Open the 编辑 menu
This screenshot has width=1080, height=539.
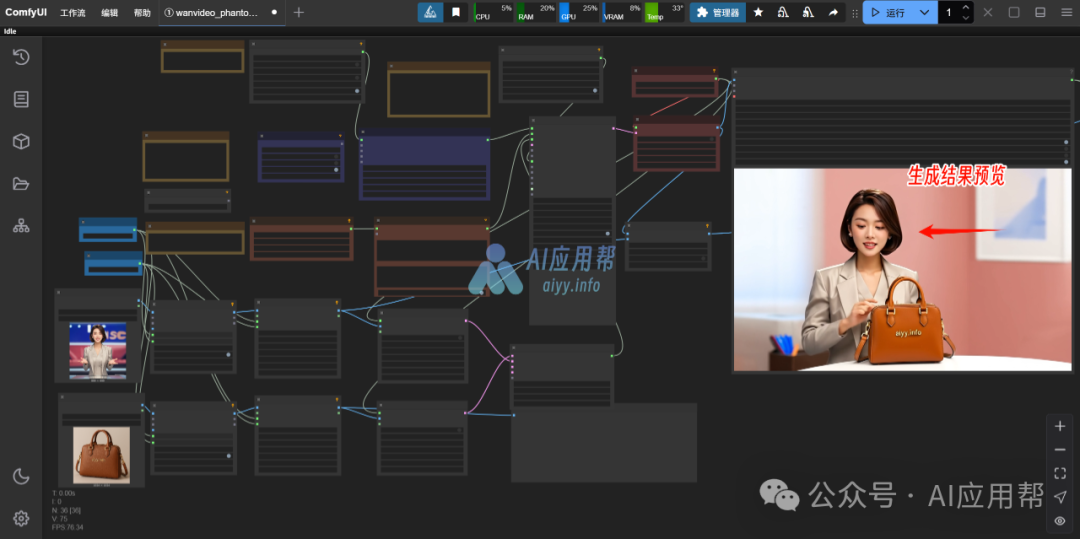click(110, 13)
